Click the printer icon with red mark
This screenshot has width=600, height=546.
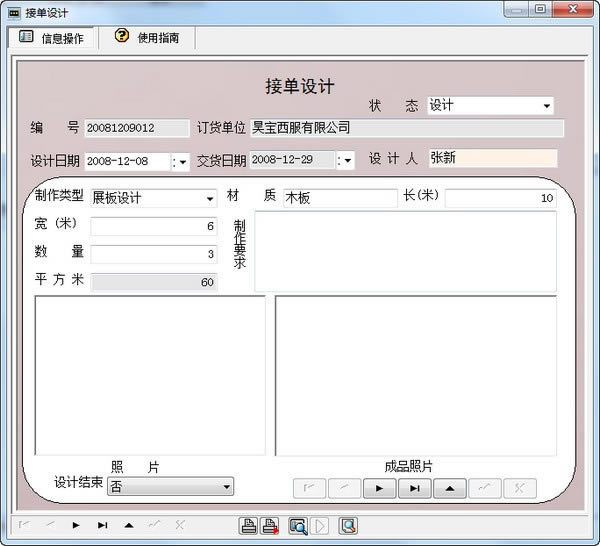click(x=270, y=526)
